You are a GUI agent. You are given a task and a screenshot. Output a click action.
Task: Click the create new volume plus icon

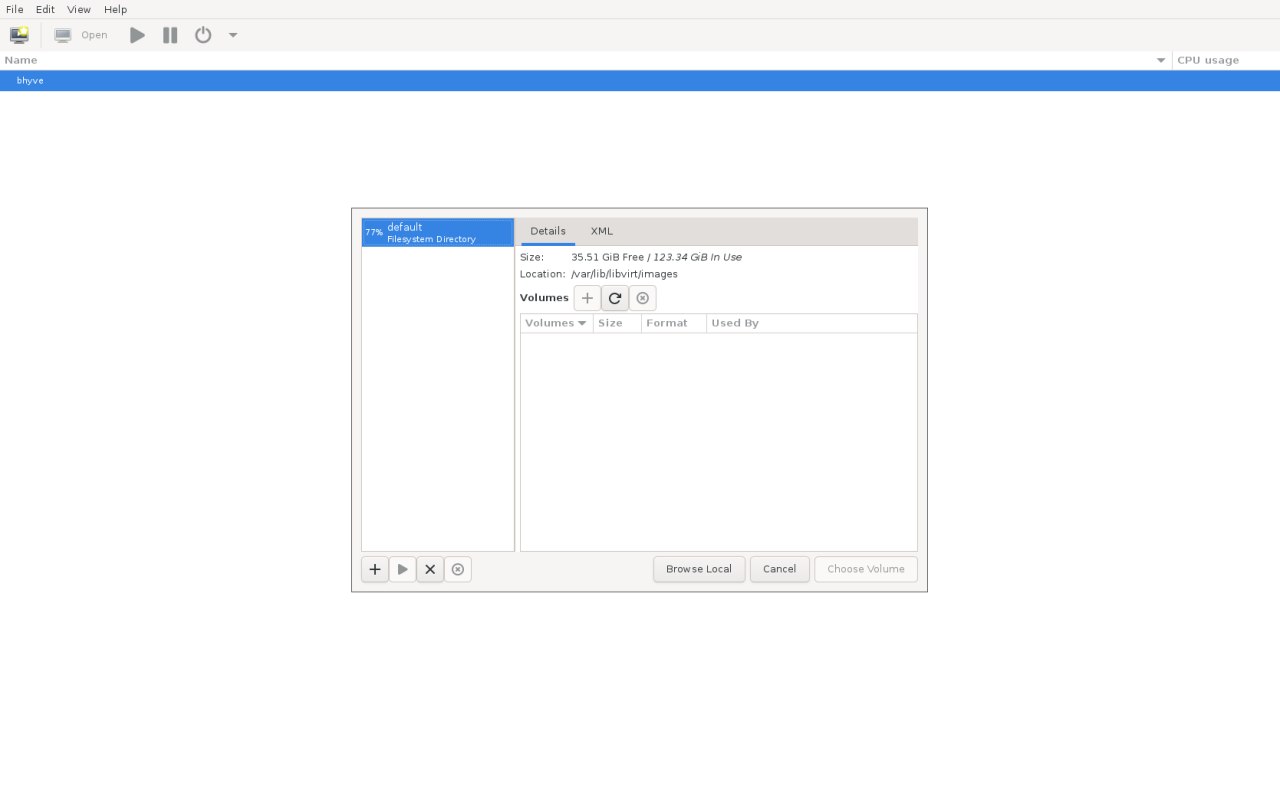click(587, 298)
